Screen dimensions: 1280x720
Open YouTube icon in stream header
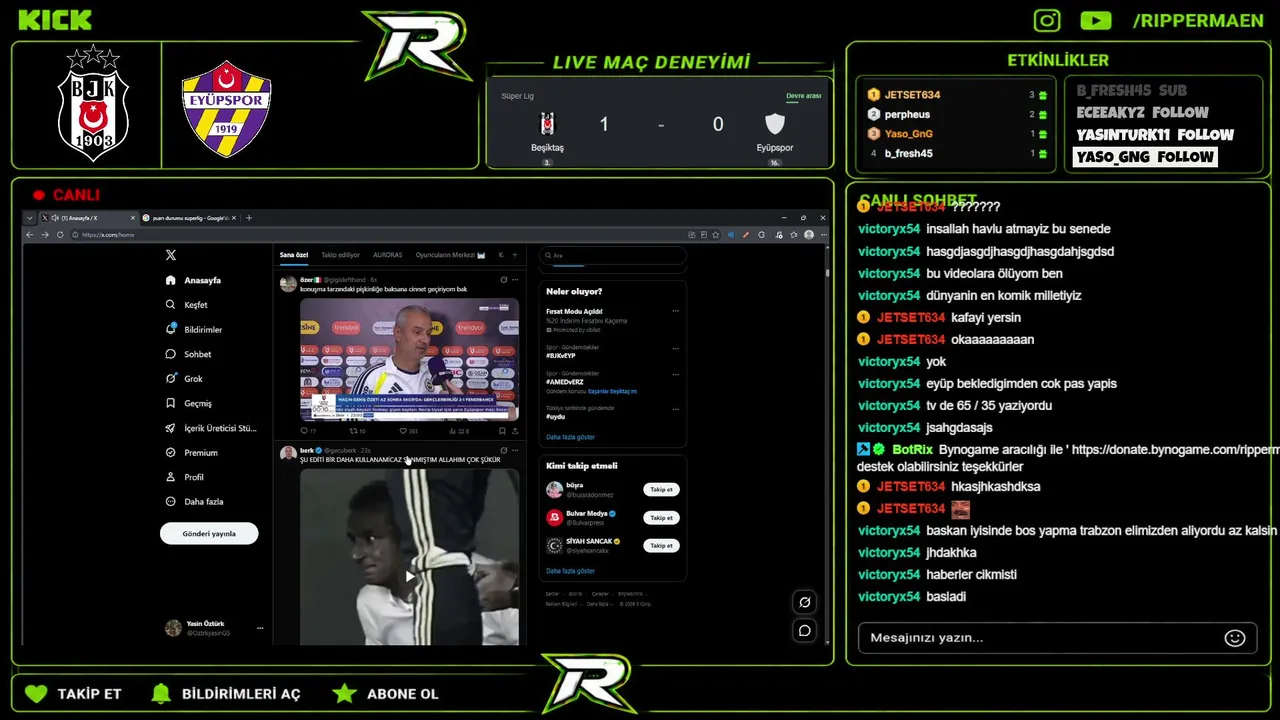[x=1096, y=20]
